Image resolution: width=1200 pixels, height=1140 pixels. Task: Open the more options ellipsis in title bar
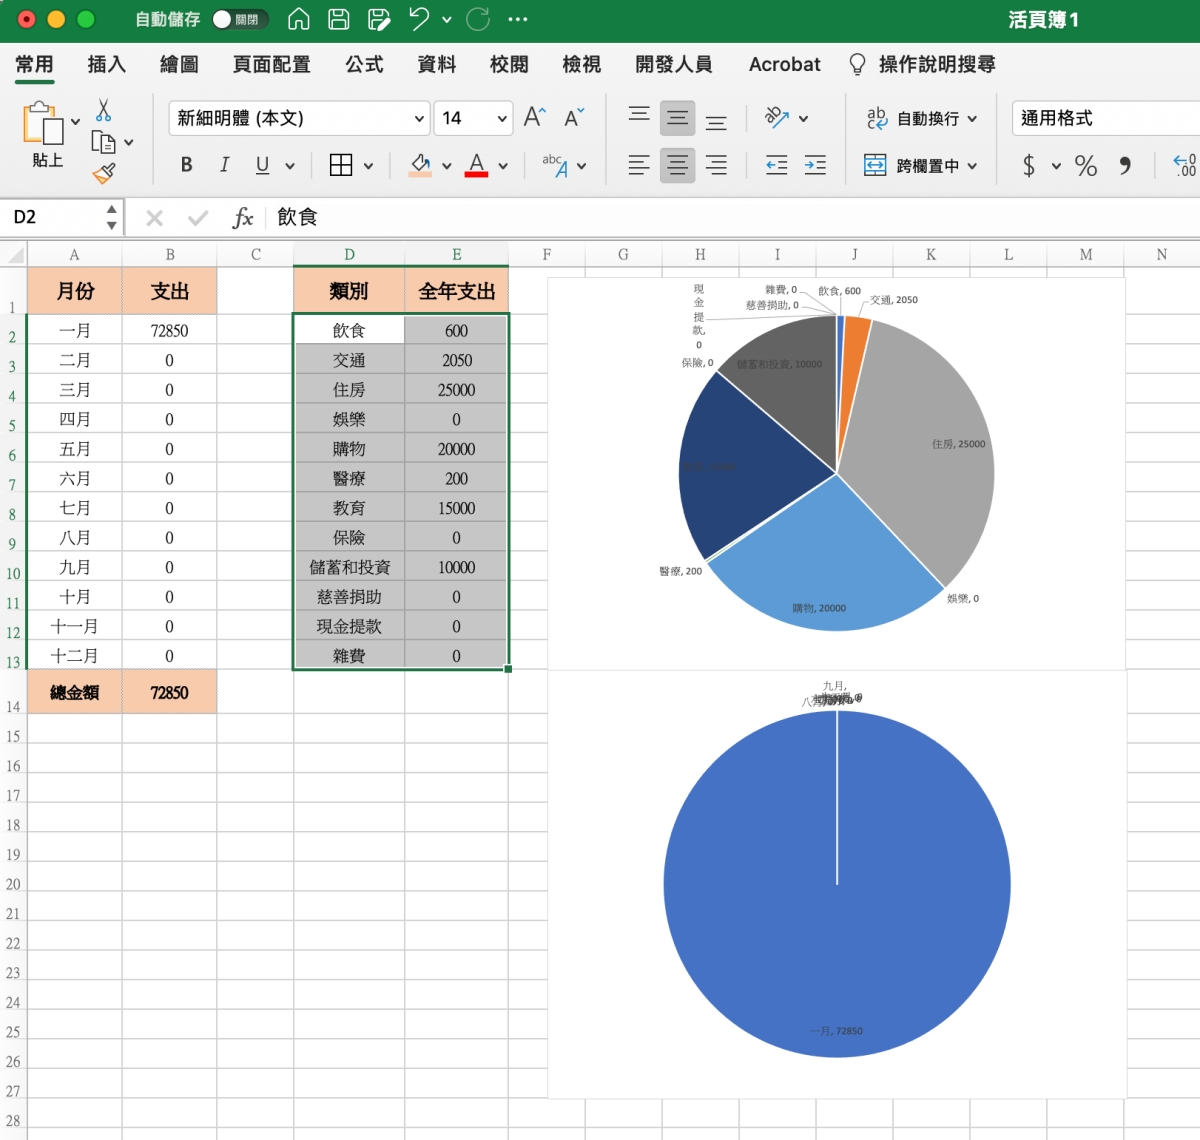tap(517, 19)
